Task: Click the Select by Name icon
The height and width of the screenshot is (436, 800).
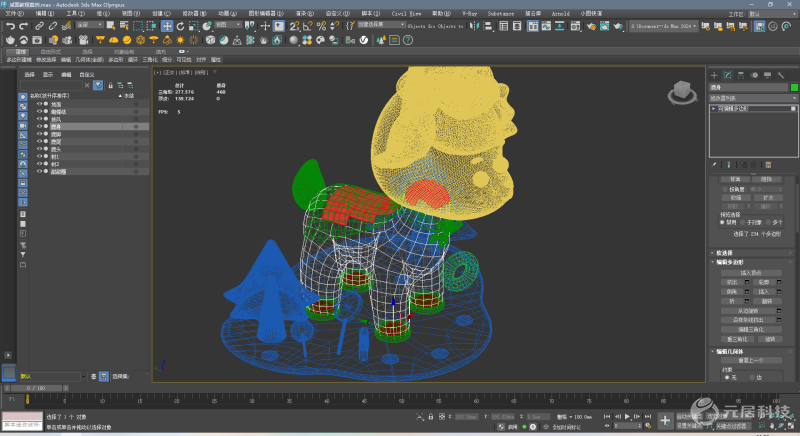Action: click(x=124, y=26)
